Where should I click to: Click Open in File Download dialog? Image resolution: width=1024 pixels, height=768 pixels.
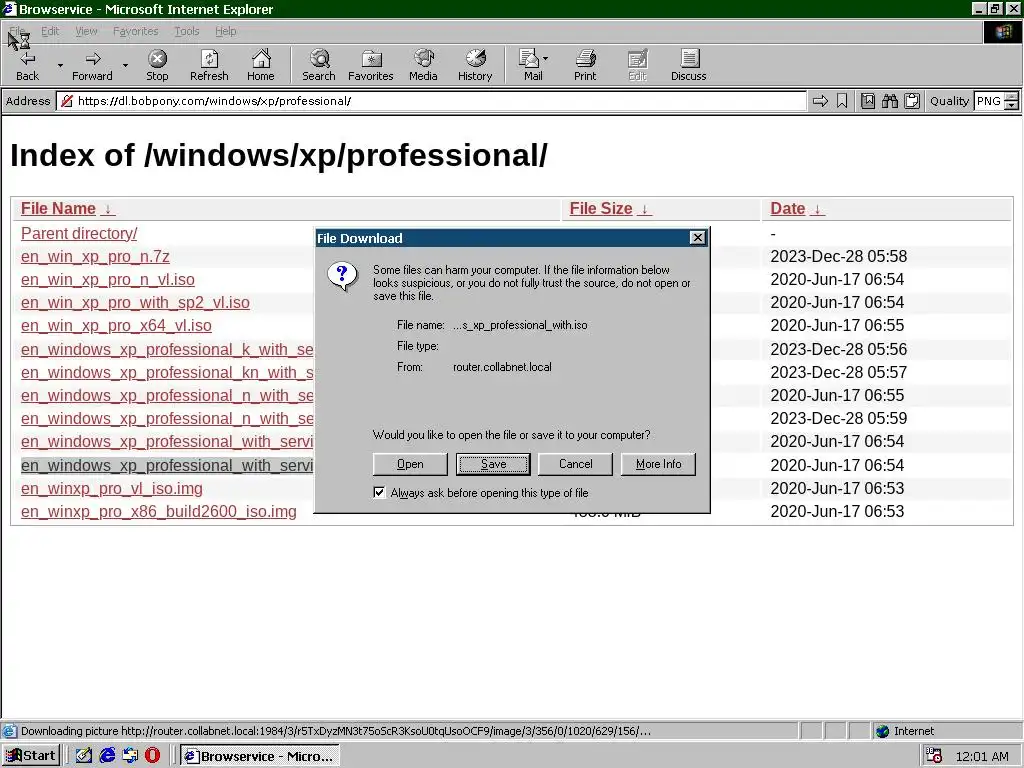410,464
